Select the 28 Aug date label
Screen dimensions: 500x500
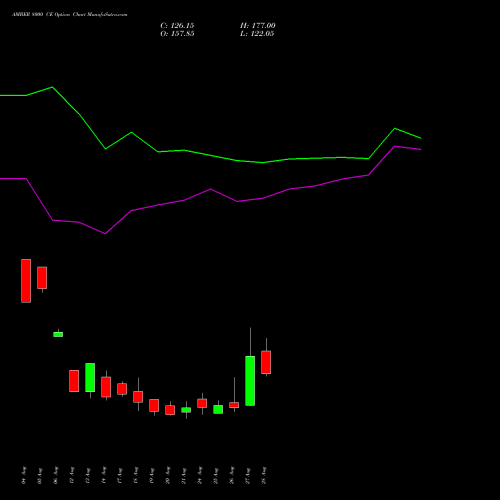[x=264, y=475]
